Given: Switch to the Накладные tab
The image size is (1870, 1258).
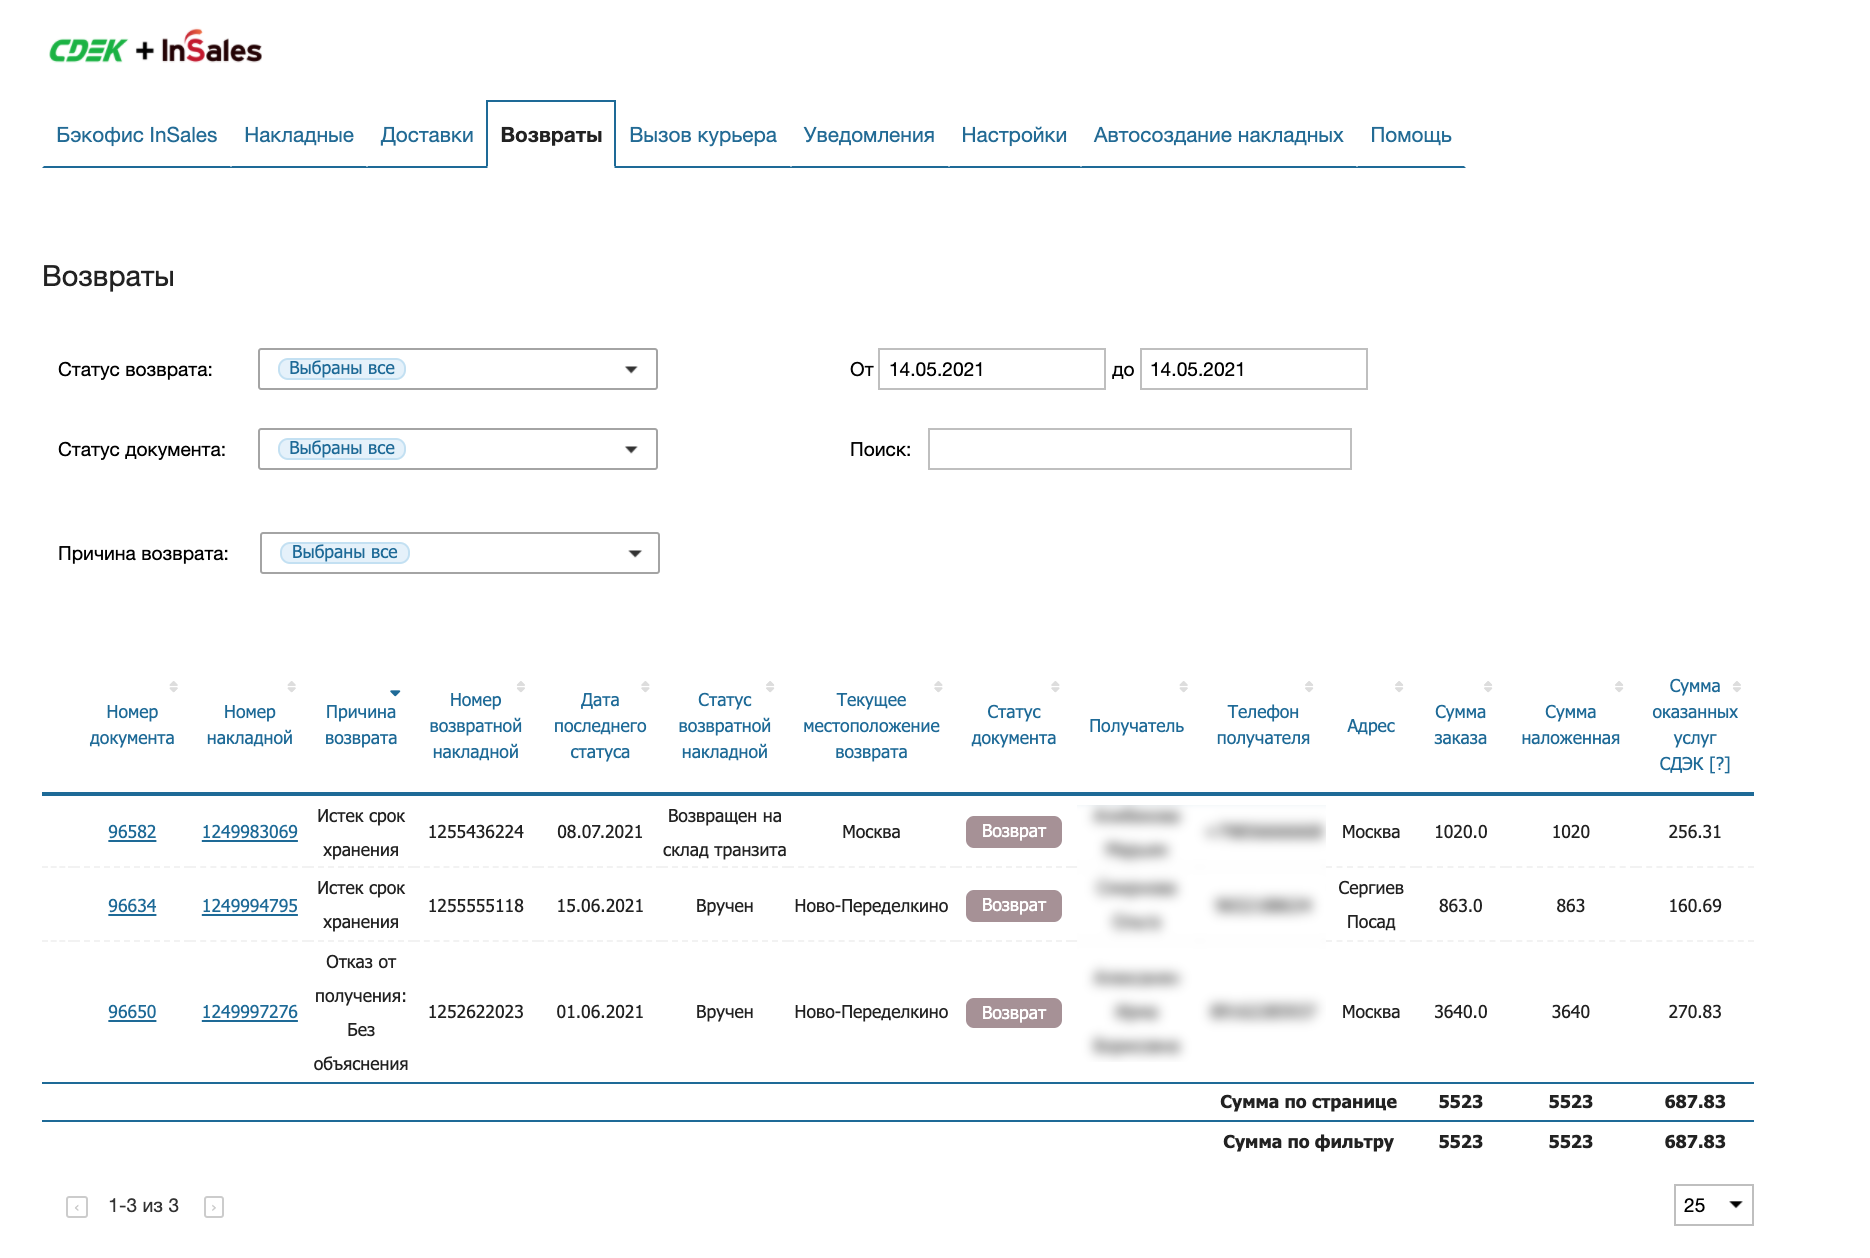Looking at the screenshot, I should tap(298, 135).
